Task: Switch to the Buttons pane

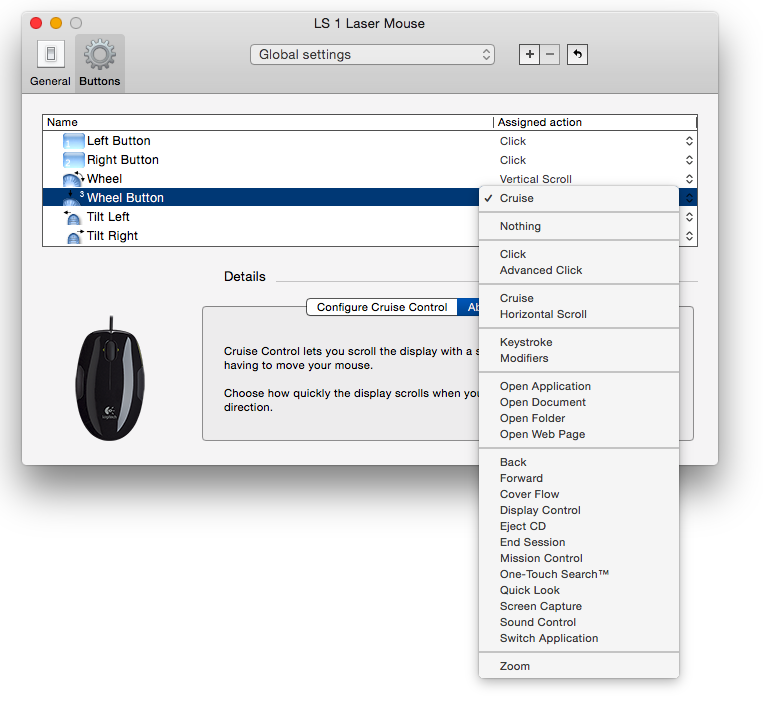Action: [100, 63]
